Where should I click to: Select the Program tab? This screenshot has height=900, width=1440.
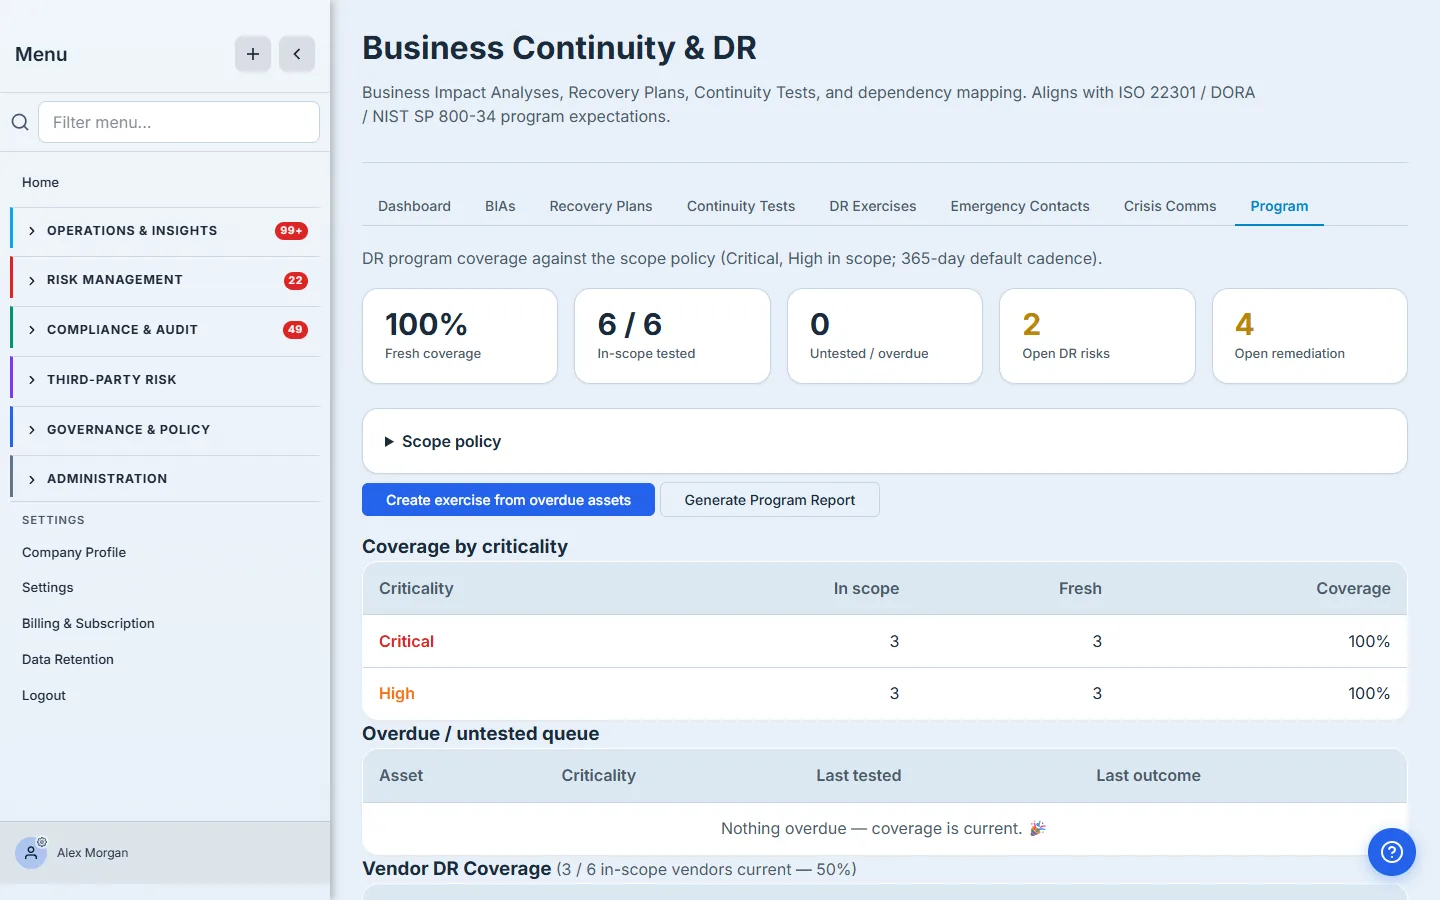point(1279,206)
